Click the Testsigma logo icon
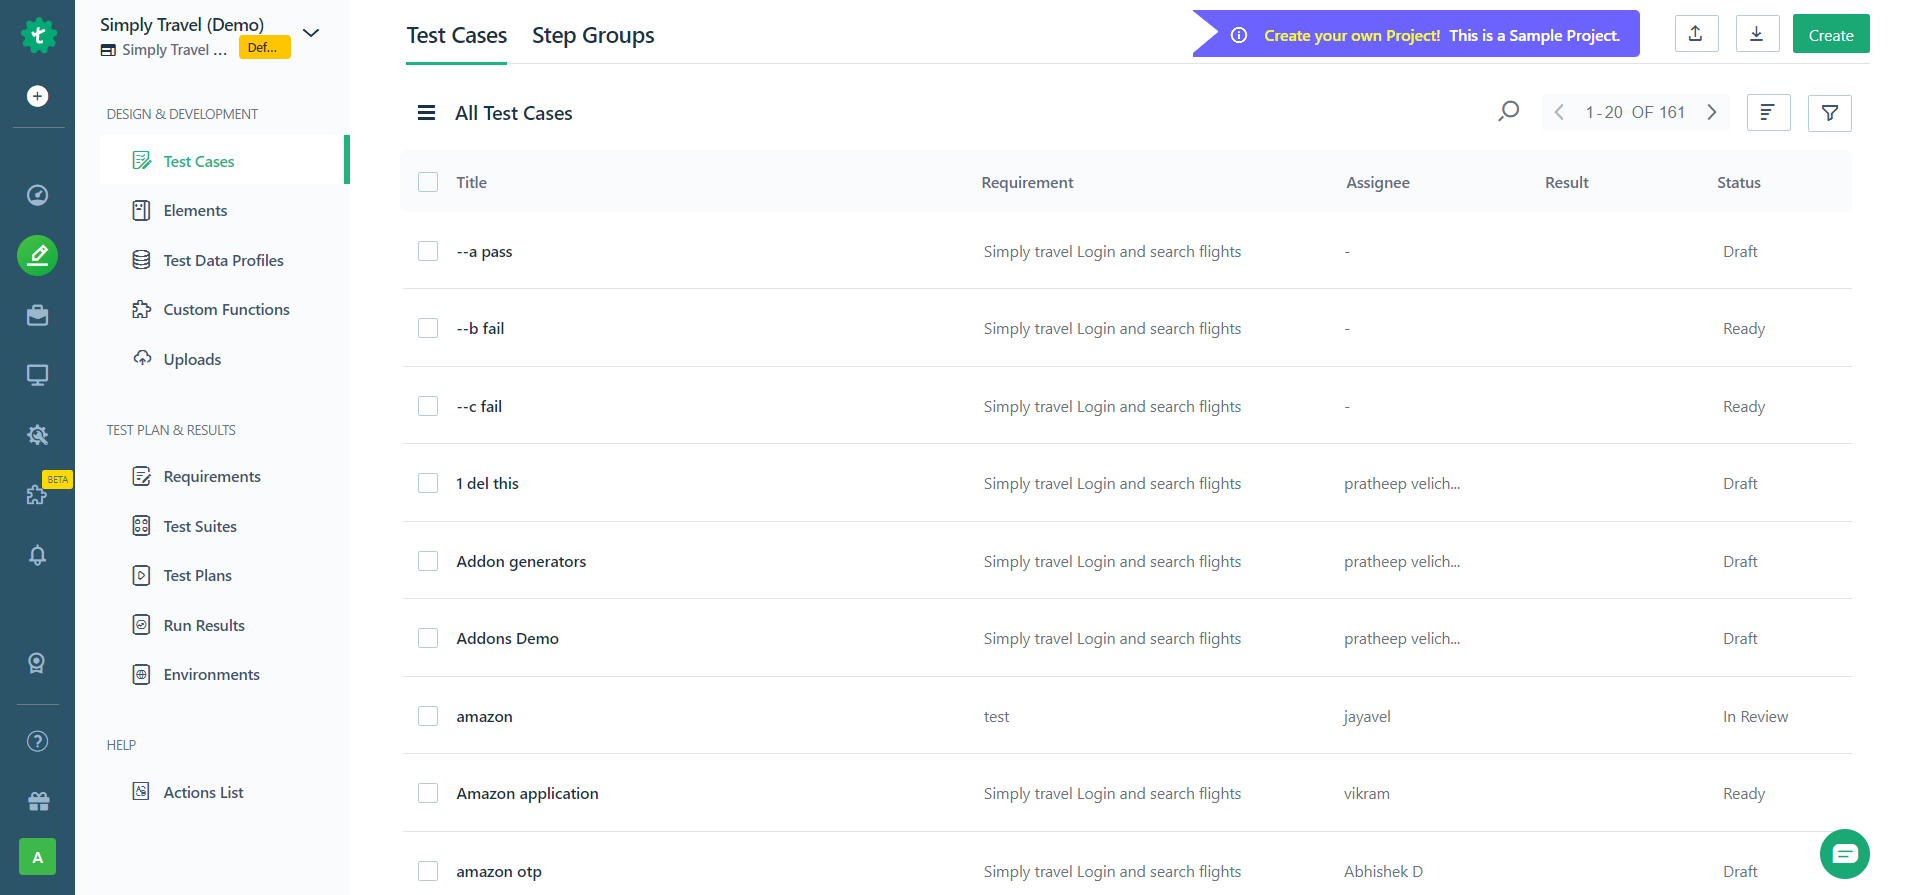 (38, 36)
